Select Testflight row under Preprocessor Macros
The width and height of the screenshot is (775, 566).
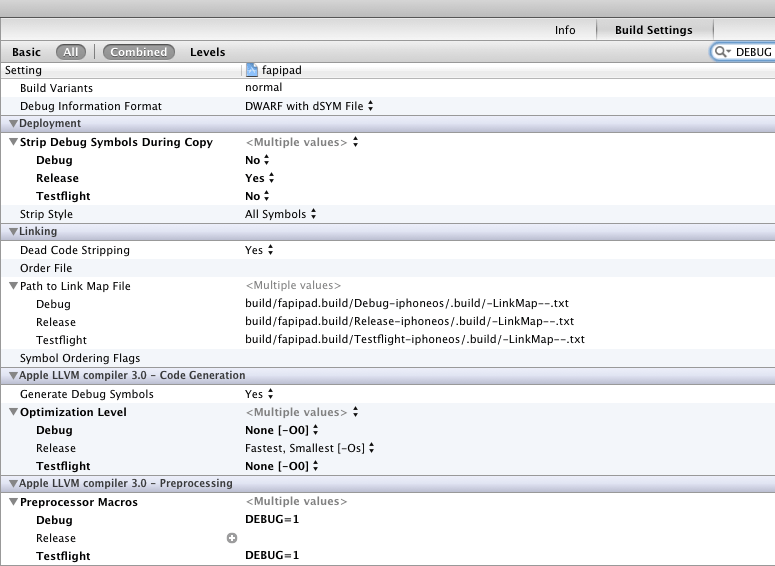point(388,556)
